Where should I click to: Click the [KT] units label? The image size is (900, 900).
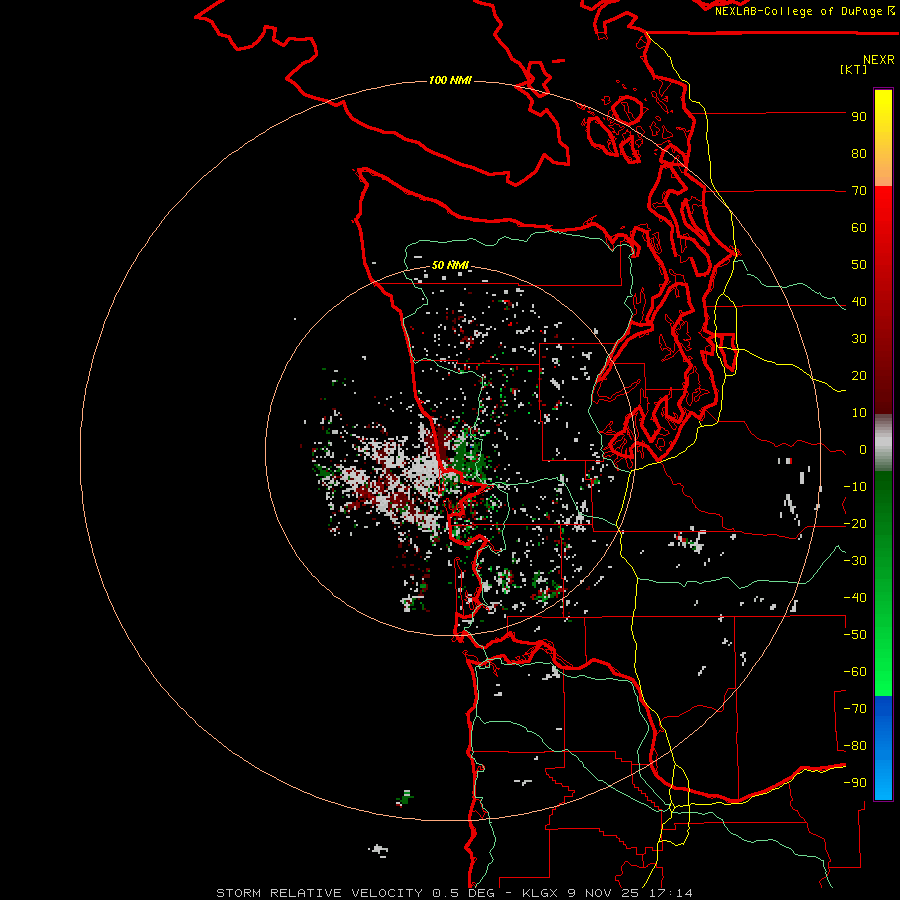click(x=854, y=69)
